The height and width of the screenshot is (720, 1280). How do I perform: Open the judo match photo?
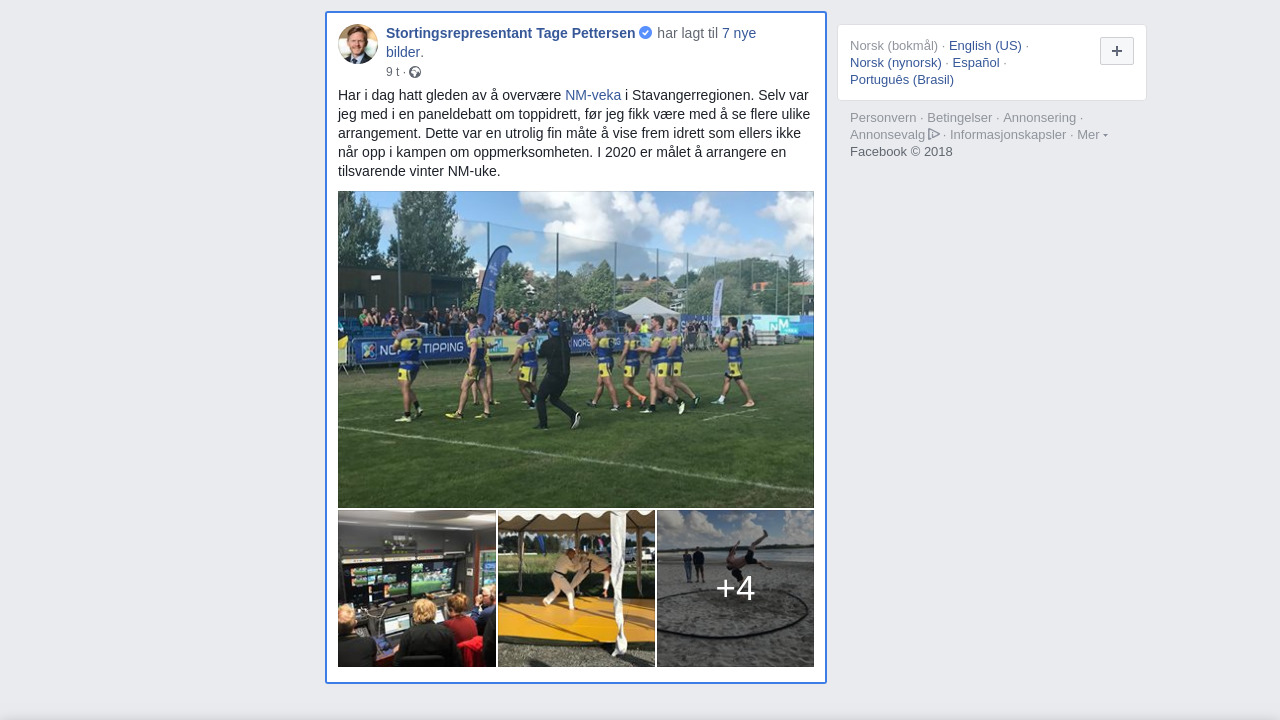pyautogui.click(x=576, y=588)
